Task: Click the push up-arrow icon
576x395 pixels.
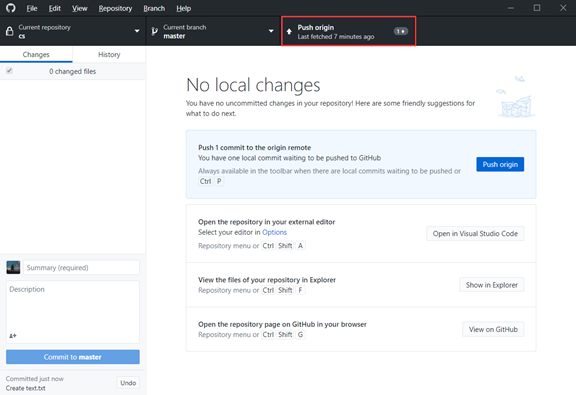Action: 289,32
